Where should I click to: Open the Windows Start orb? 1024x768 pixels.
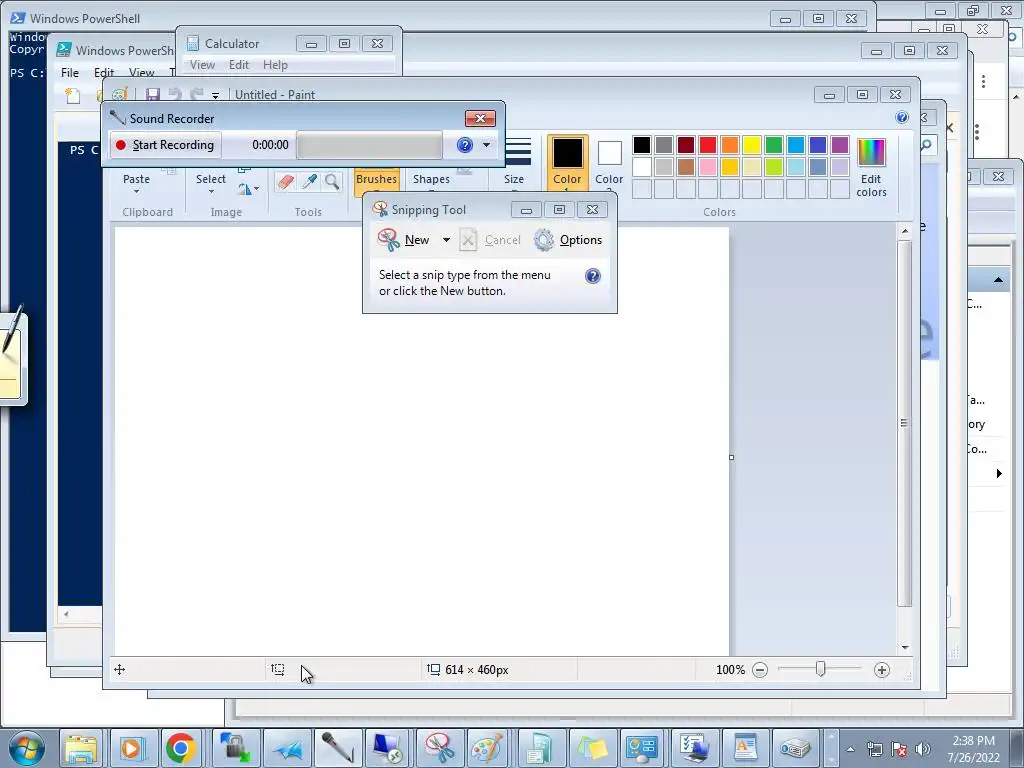click(x=27, y=748)
